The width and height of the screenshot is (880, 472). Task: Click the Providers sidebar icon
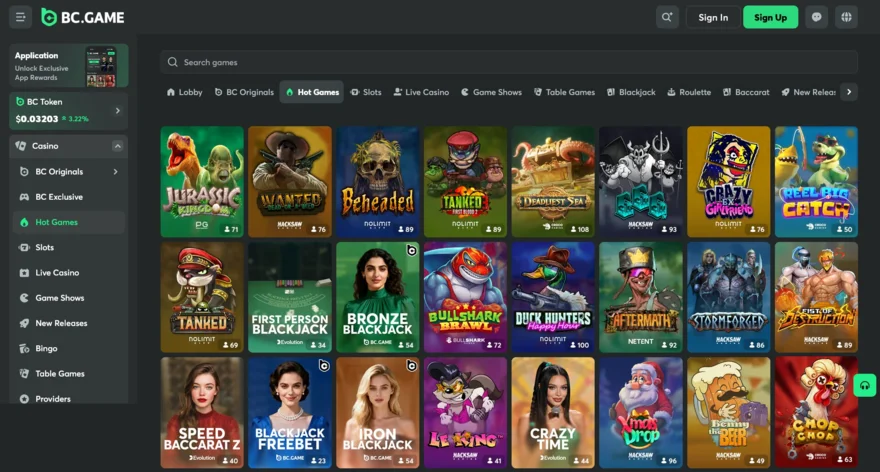click(x=24, y=399)
